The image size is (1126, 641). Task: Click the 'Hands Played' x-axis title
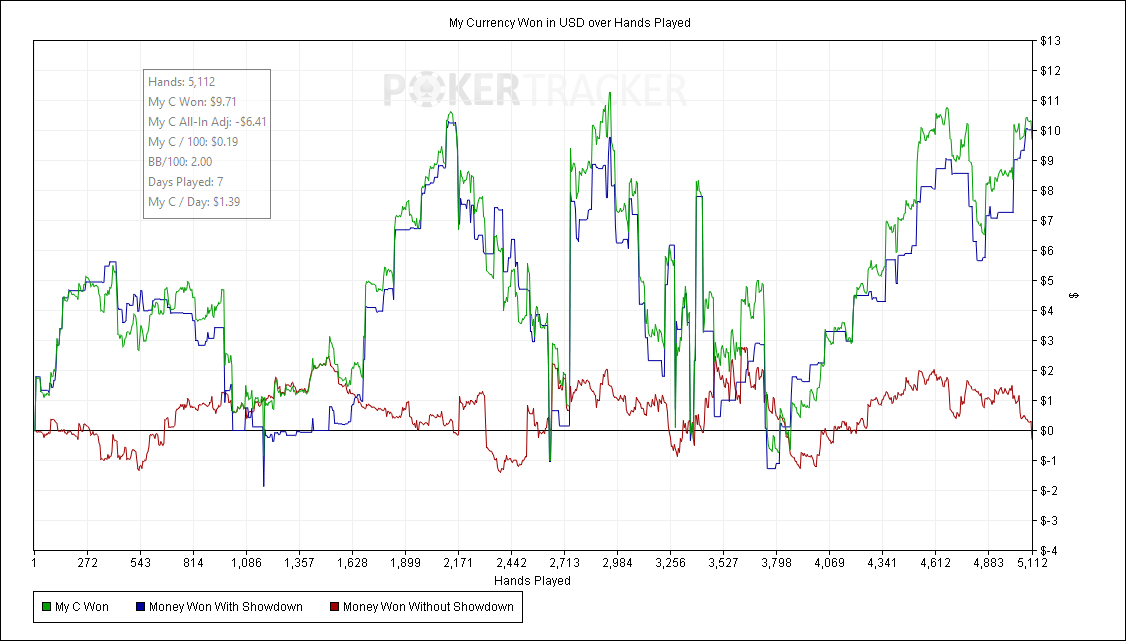click(532, 581)
